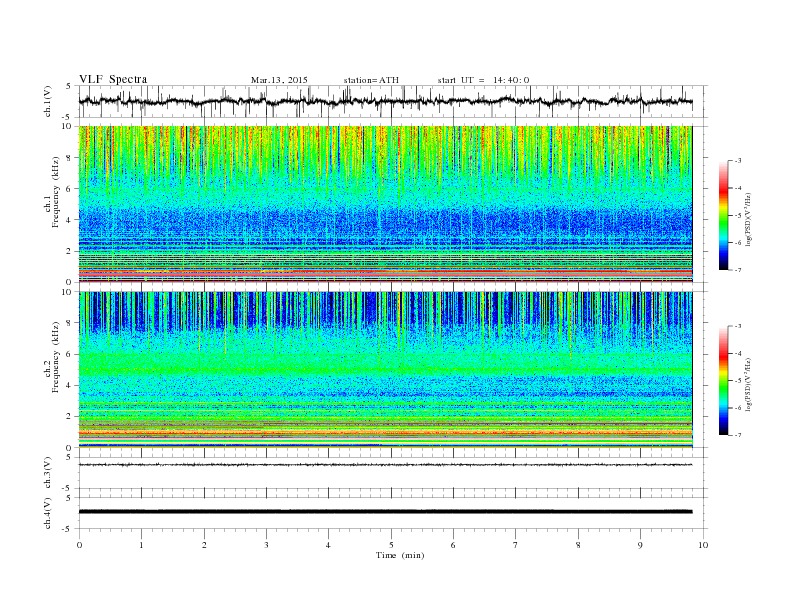Click the ch.2 colorbar "log(PSD)(V²/Hz)" label
792x612 pixels.
coord(749,384)
